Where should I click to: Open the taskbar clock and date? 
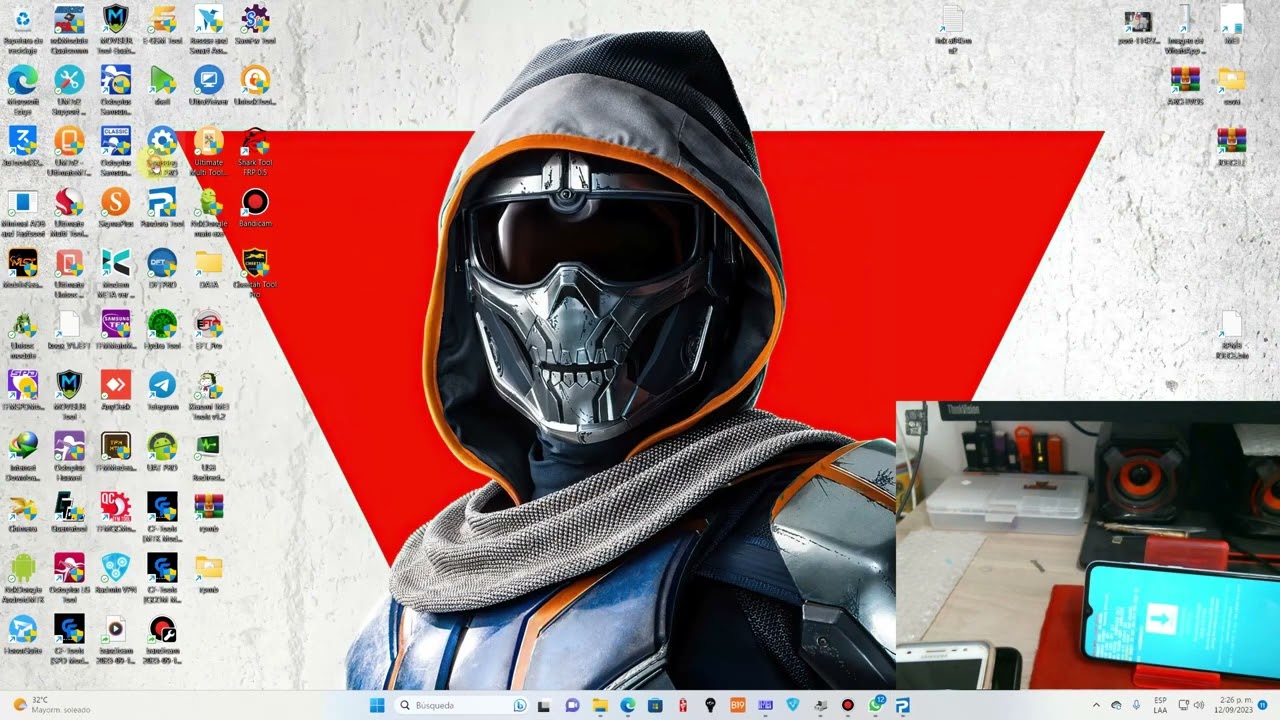tap(1231, 705)
